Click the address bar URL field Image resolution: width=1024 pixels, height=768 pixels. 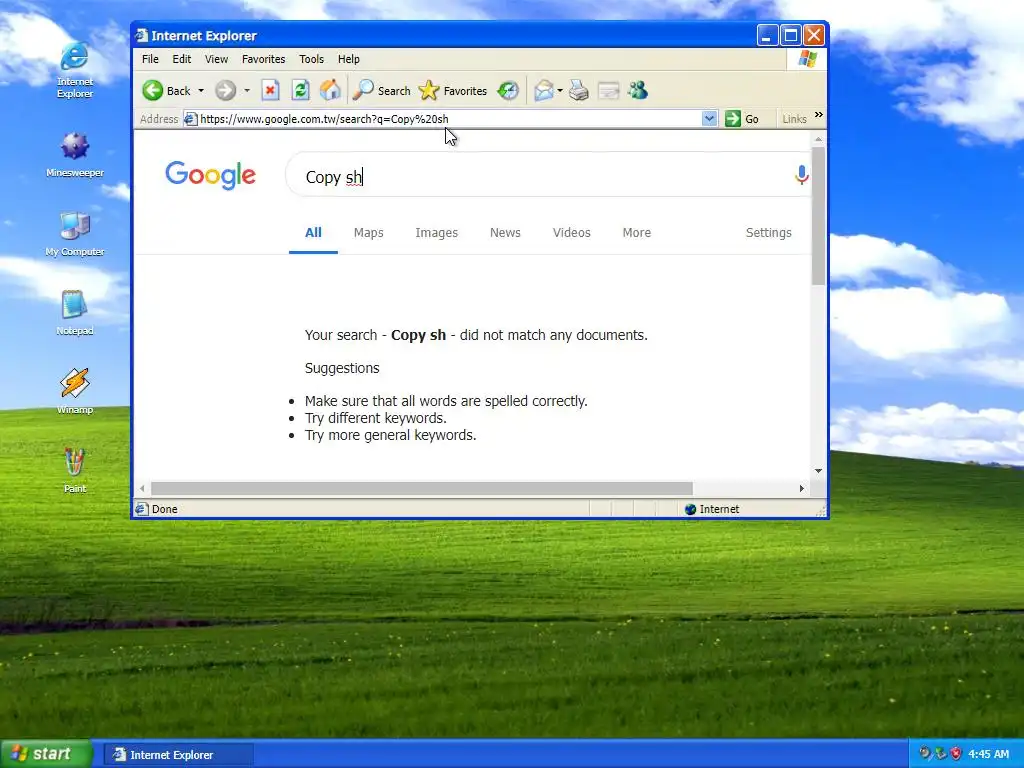(449, 119)
